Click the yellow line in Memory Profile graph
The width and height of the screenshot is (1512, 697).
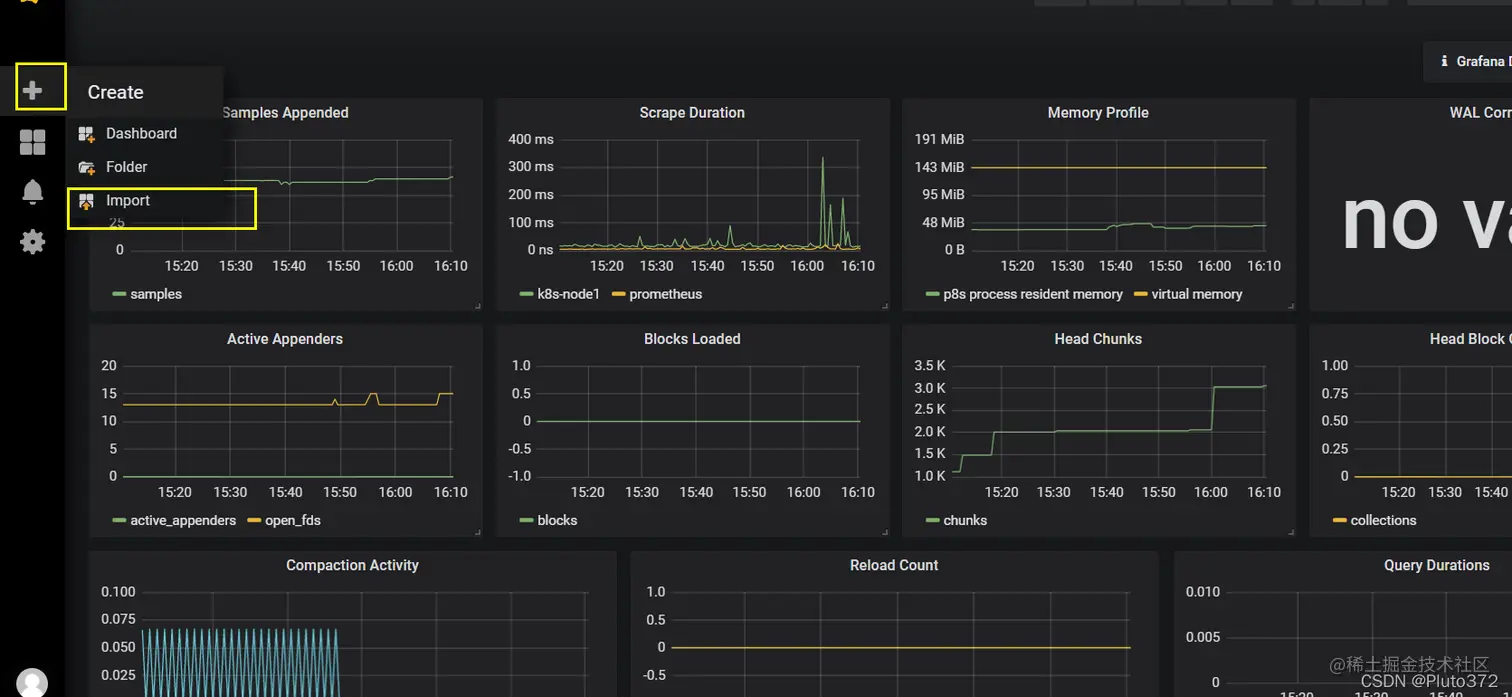pyautogui.click(x=1118, y=167)
